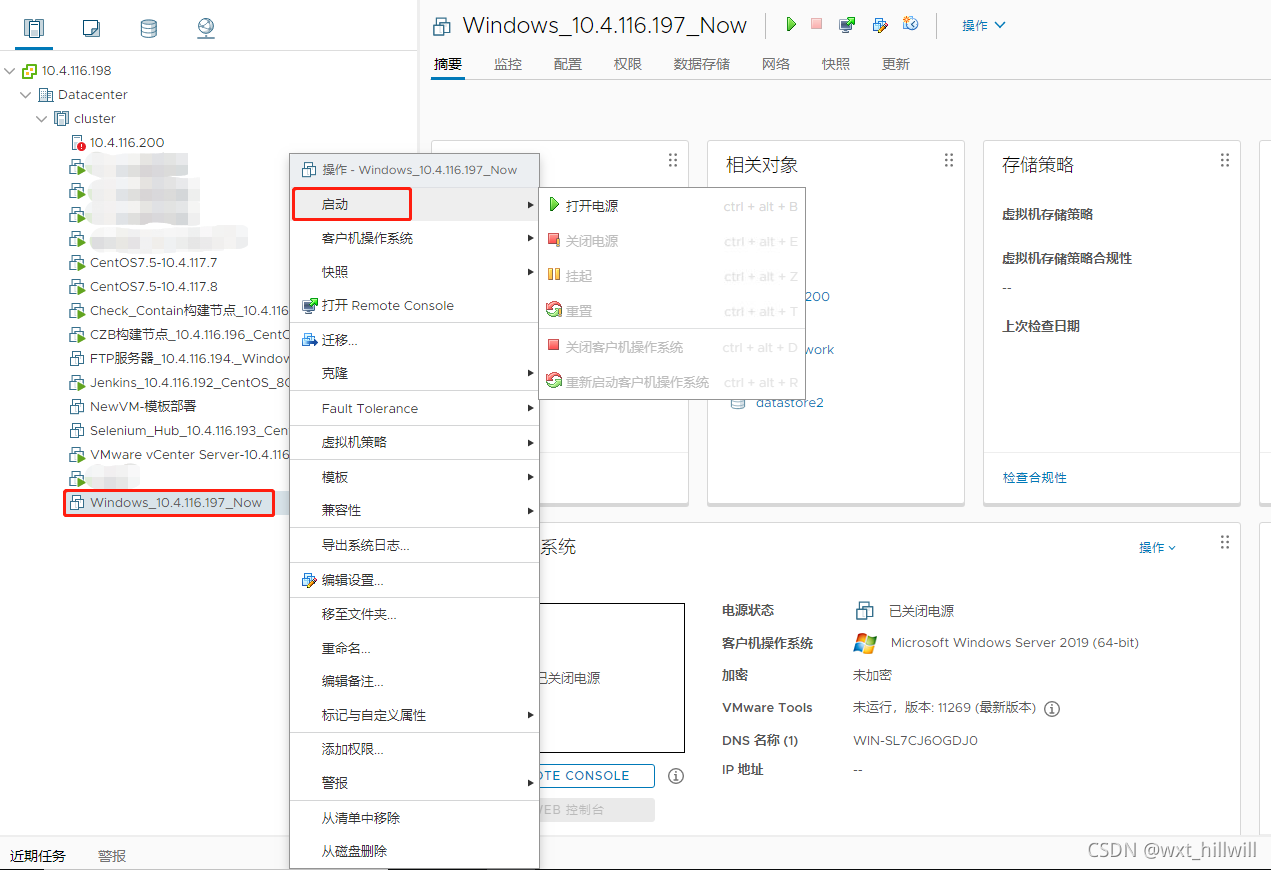Select 编辑备注 in the context menu
The width and height of the screenshot is (1271, 870).
pos(414,681)
